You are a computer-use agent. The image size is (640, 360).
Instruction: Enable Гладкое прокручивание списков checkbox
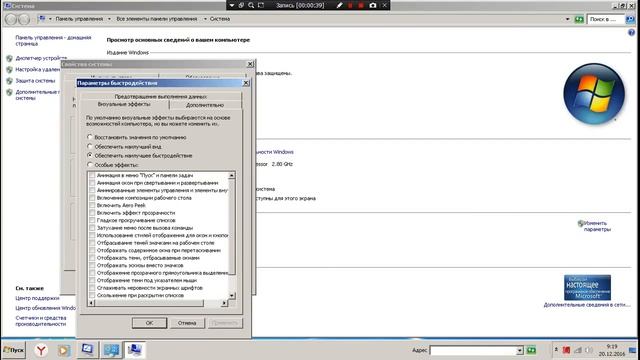[92, 220]
